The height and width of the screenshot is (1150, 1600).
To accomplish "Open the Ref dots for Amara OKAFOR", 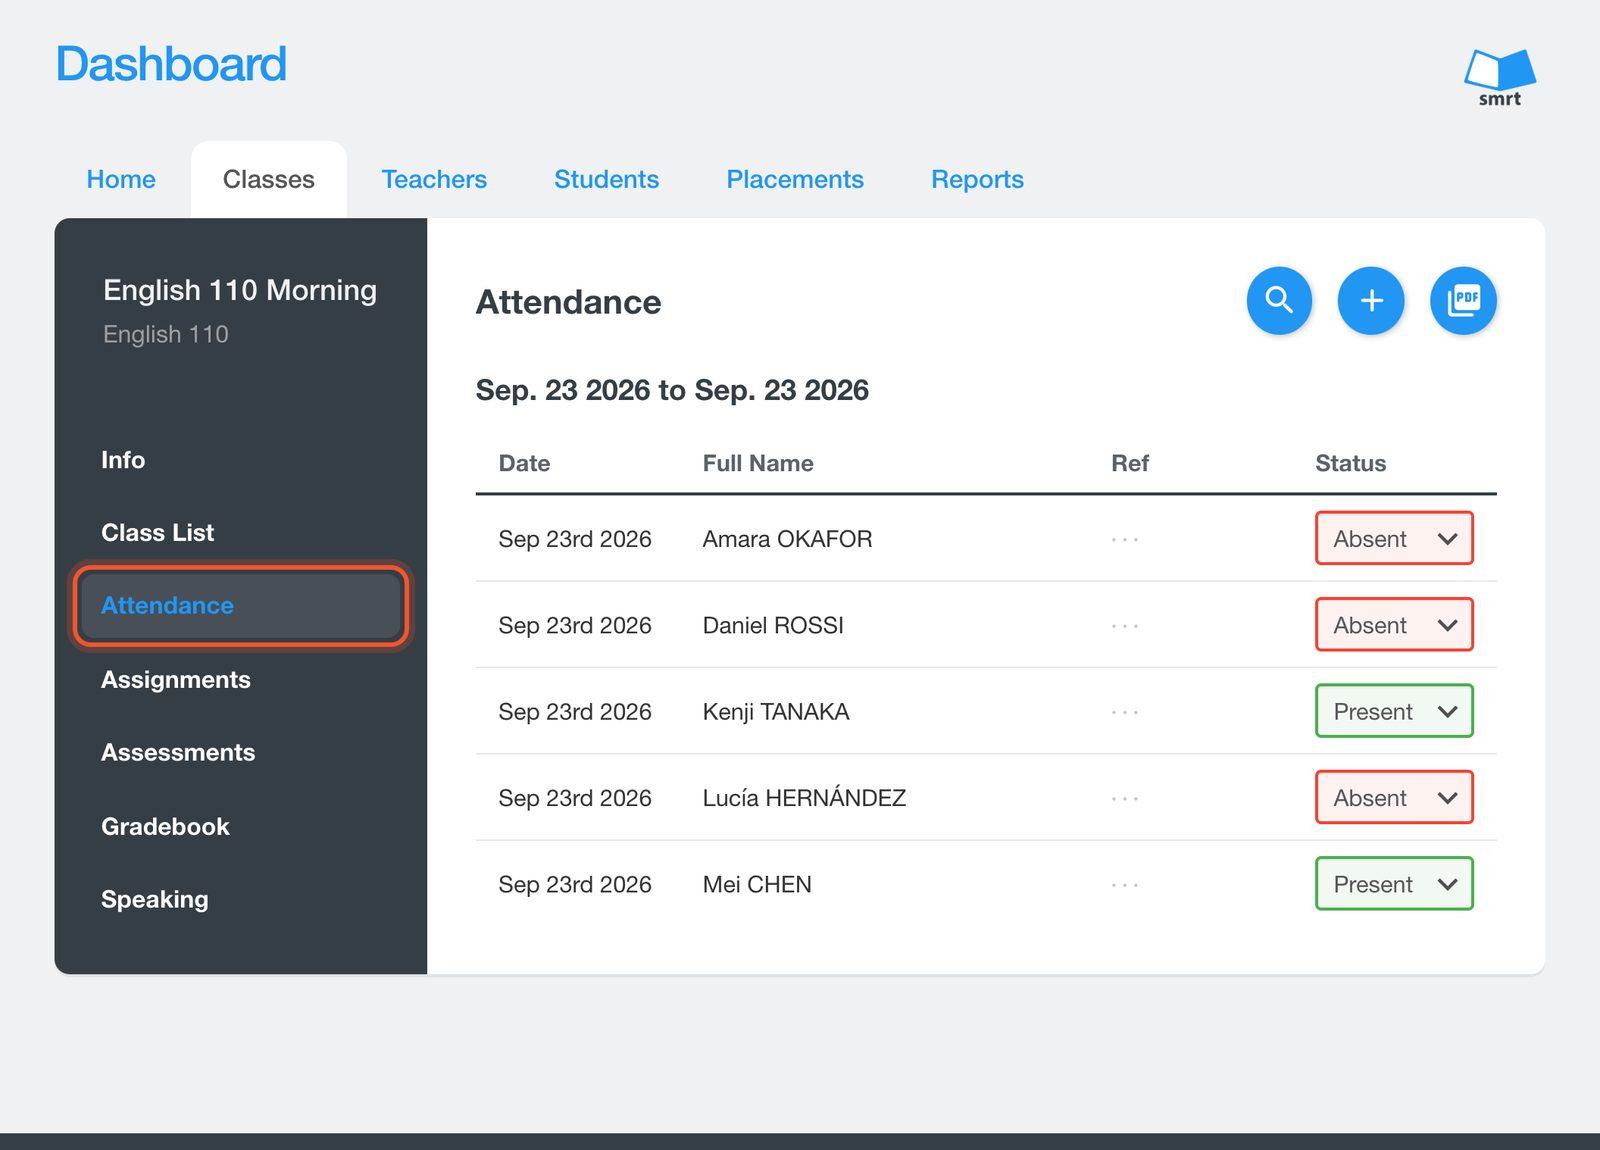I will 1125,539.
